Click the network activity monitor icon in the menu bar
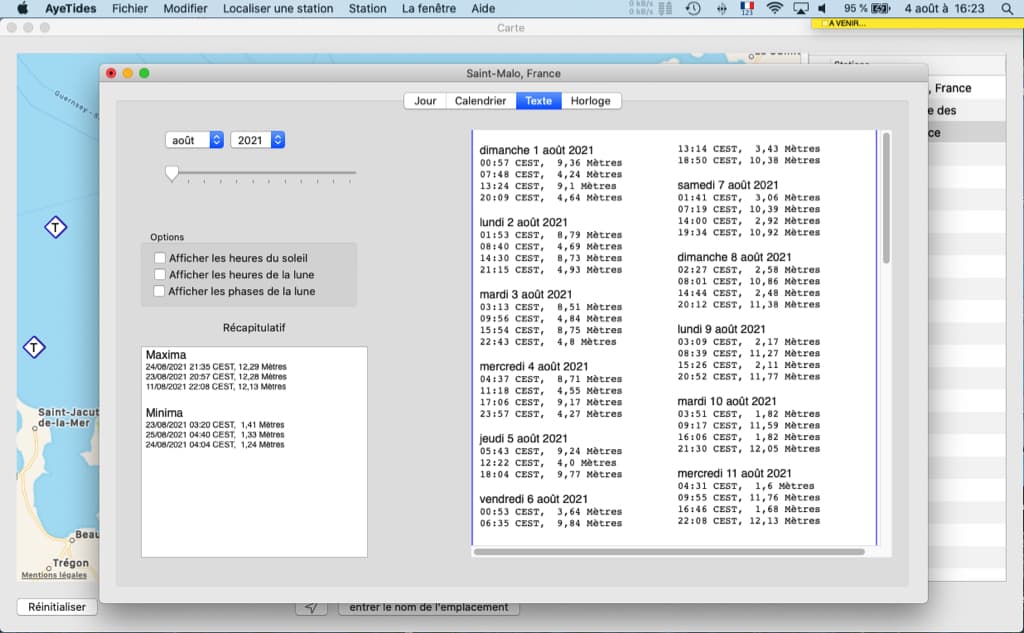This screenshot has height=633, width=1024. [650, 8]
